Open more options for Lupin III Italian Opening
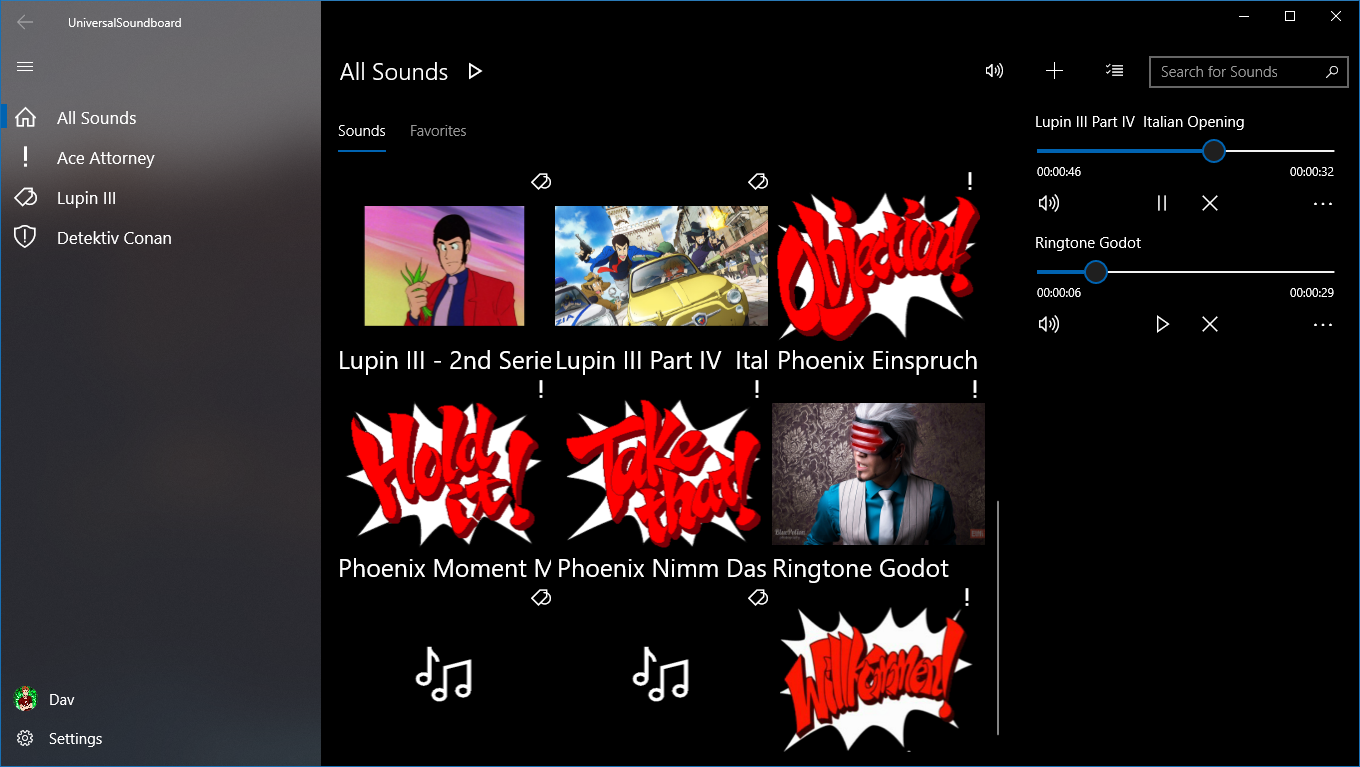This screenshot has height=767, width=1360. point(1323,204)
